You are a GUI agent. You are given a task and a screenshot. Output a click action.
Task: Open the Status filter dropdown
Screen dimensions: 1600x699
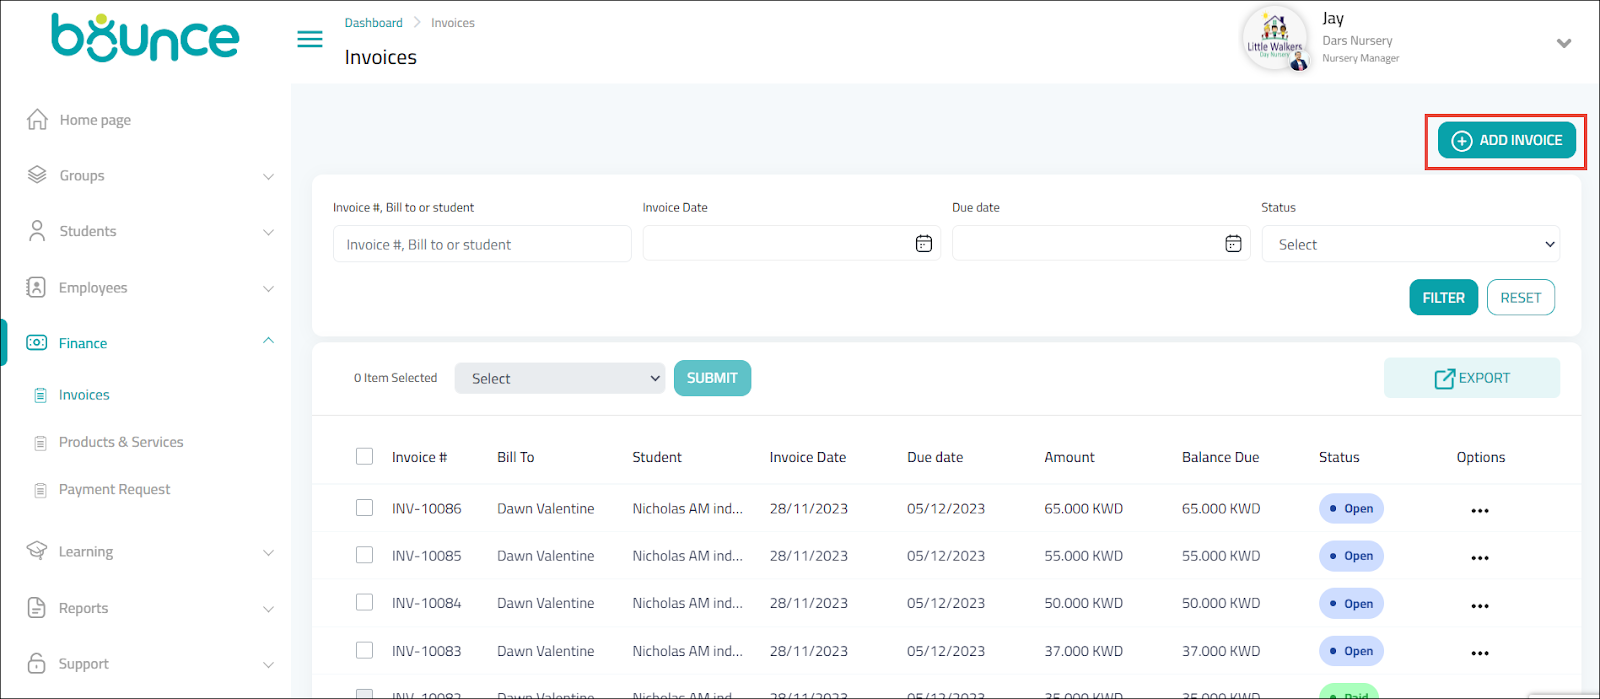coord(1411,244)
